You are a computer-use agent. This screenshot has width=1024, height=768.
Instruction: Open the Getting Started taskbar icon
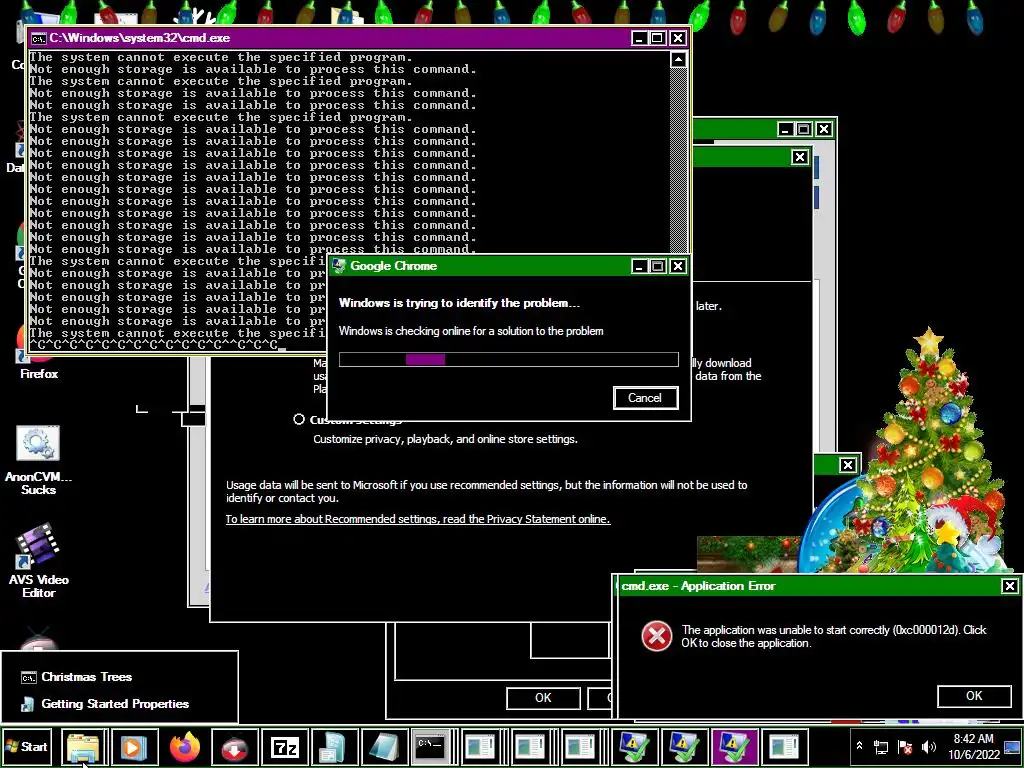pyautogui.click(x=334, y=746)
